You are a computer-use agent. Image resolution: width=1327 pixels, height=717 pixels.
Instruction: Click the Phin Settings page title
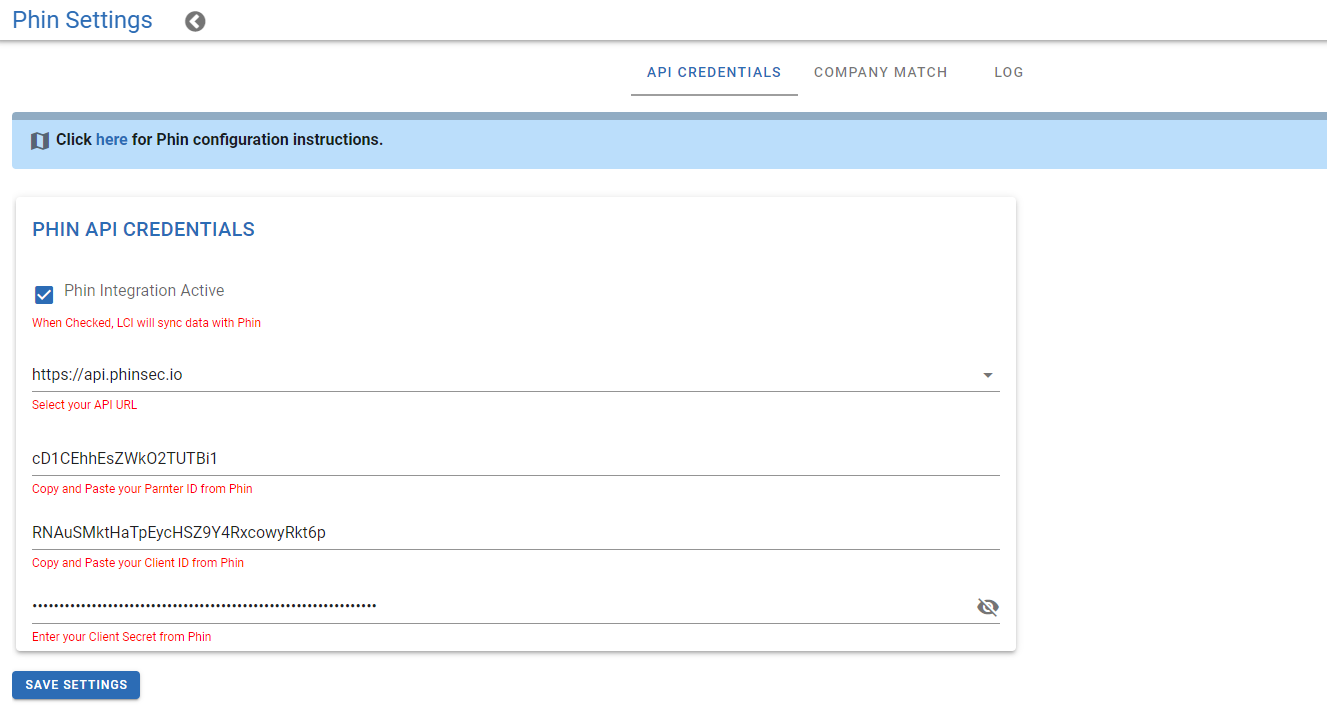[82, 20]
